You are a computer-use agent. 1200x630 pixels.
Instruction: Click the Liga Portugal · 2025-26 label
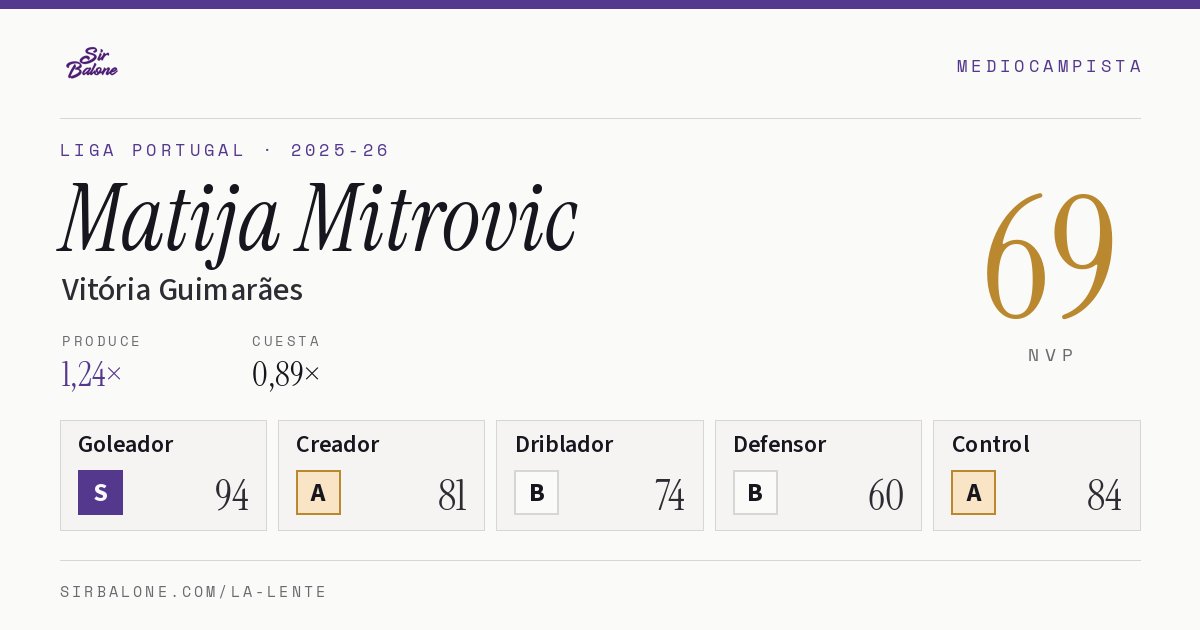pyautogui.click(x=225, y=150)
